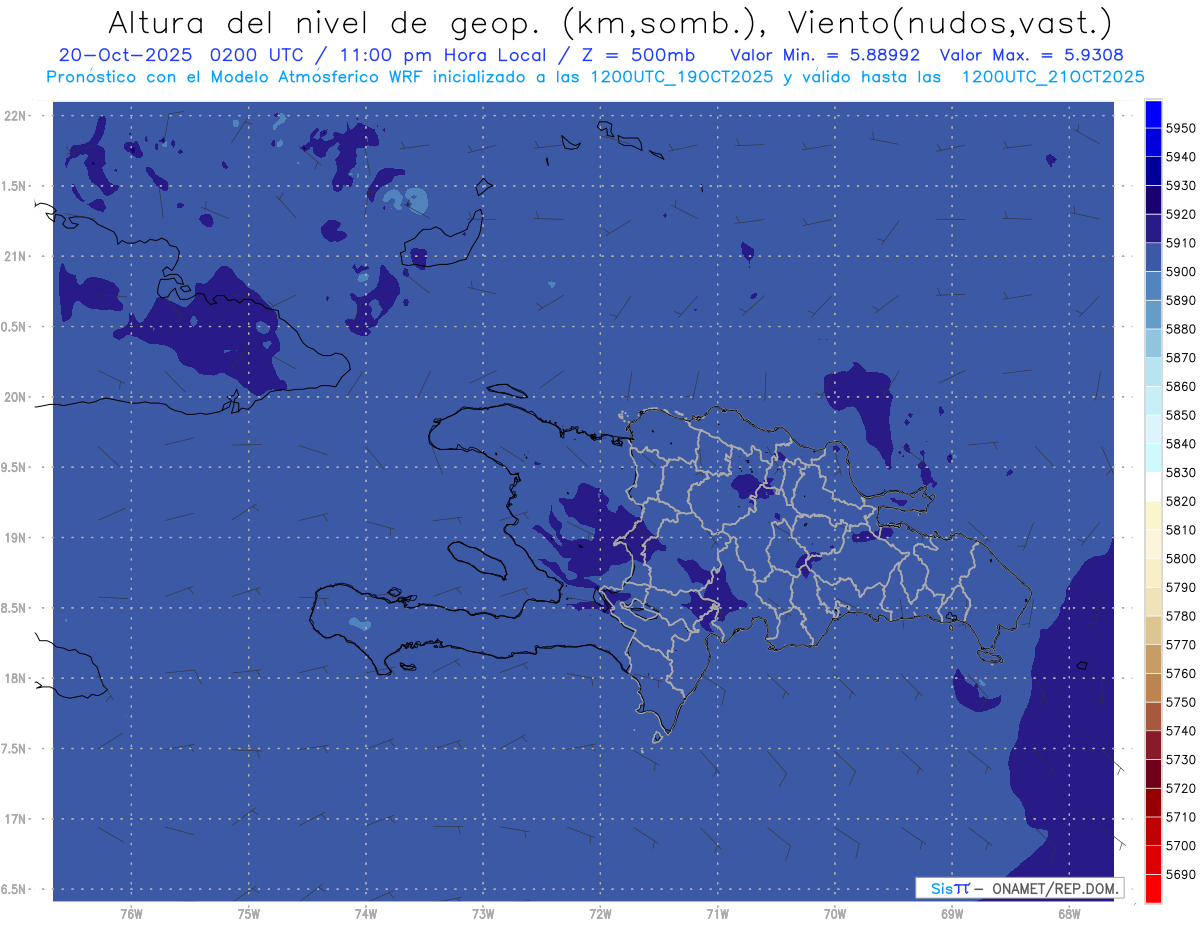Click the 5930 colorbar label
1200x927 pixels.
(1181, 186)
